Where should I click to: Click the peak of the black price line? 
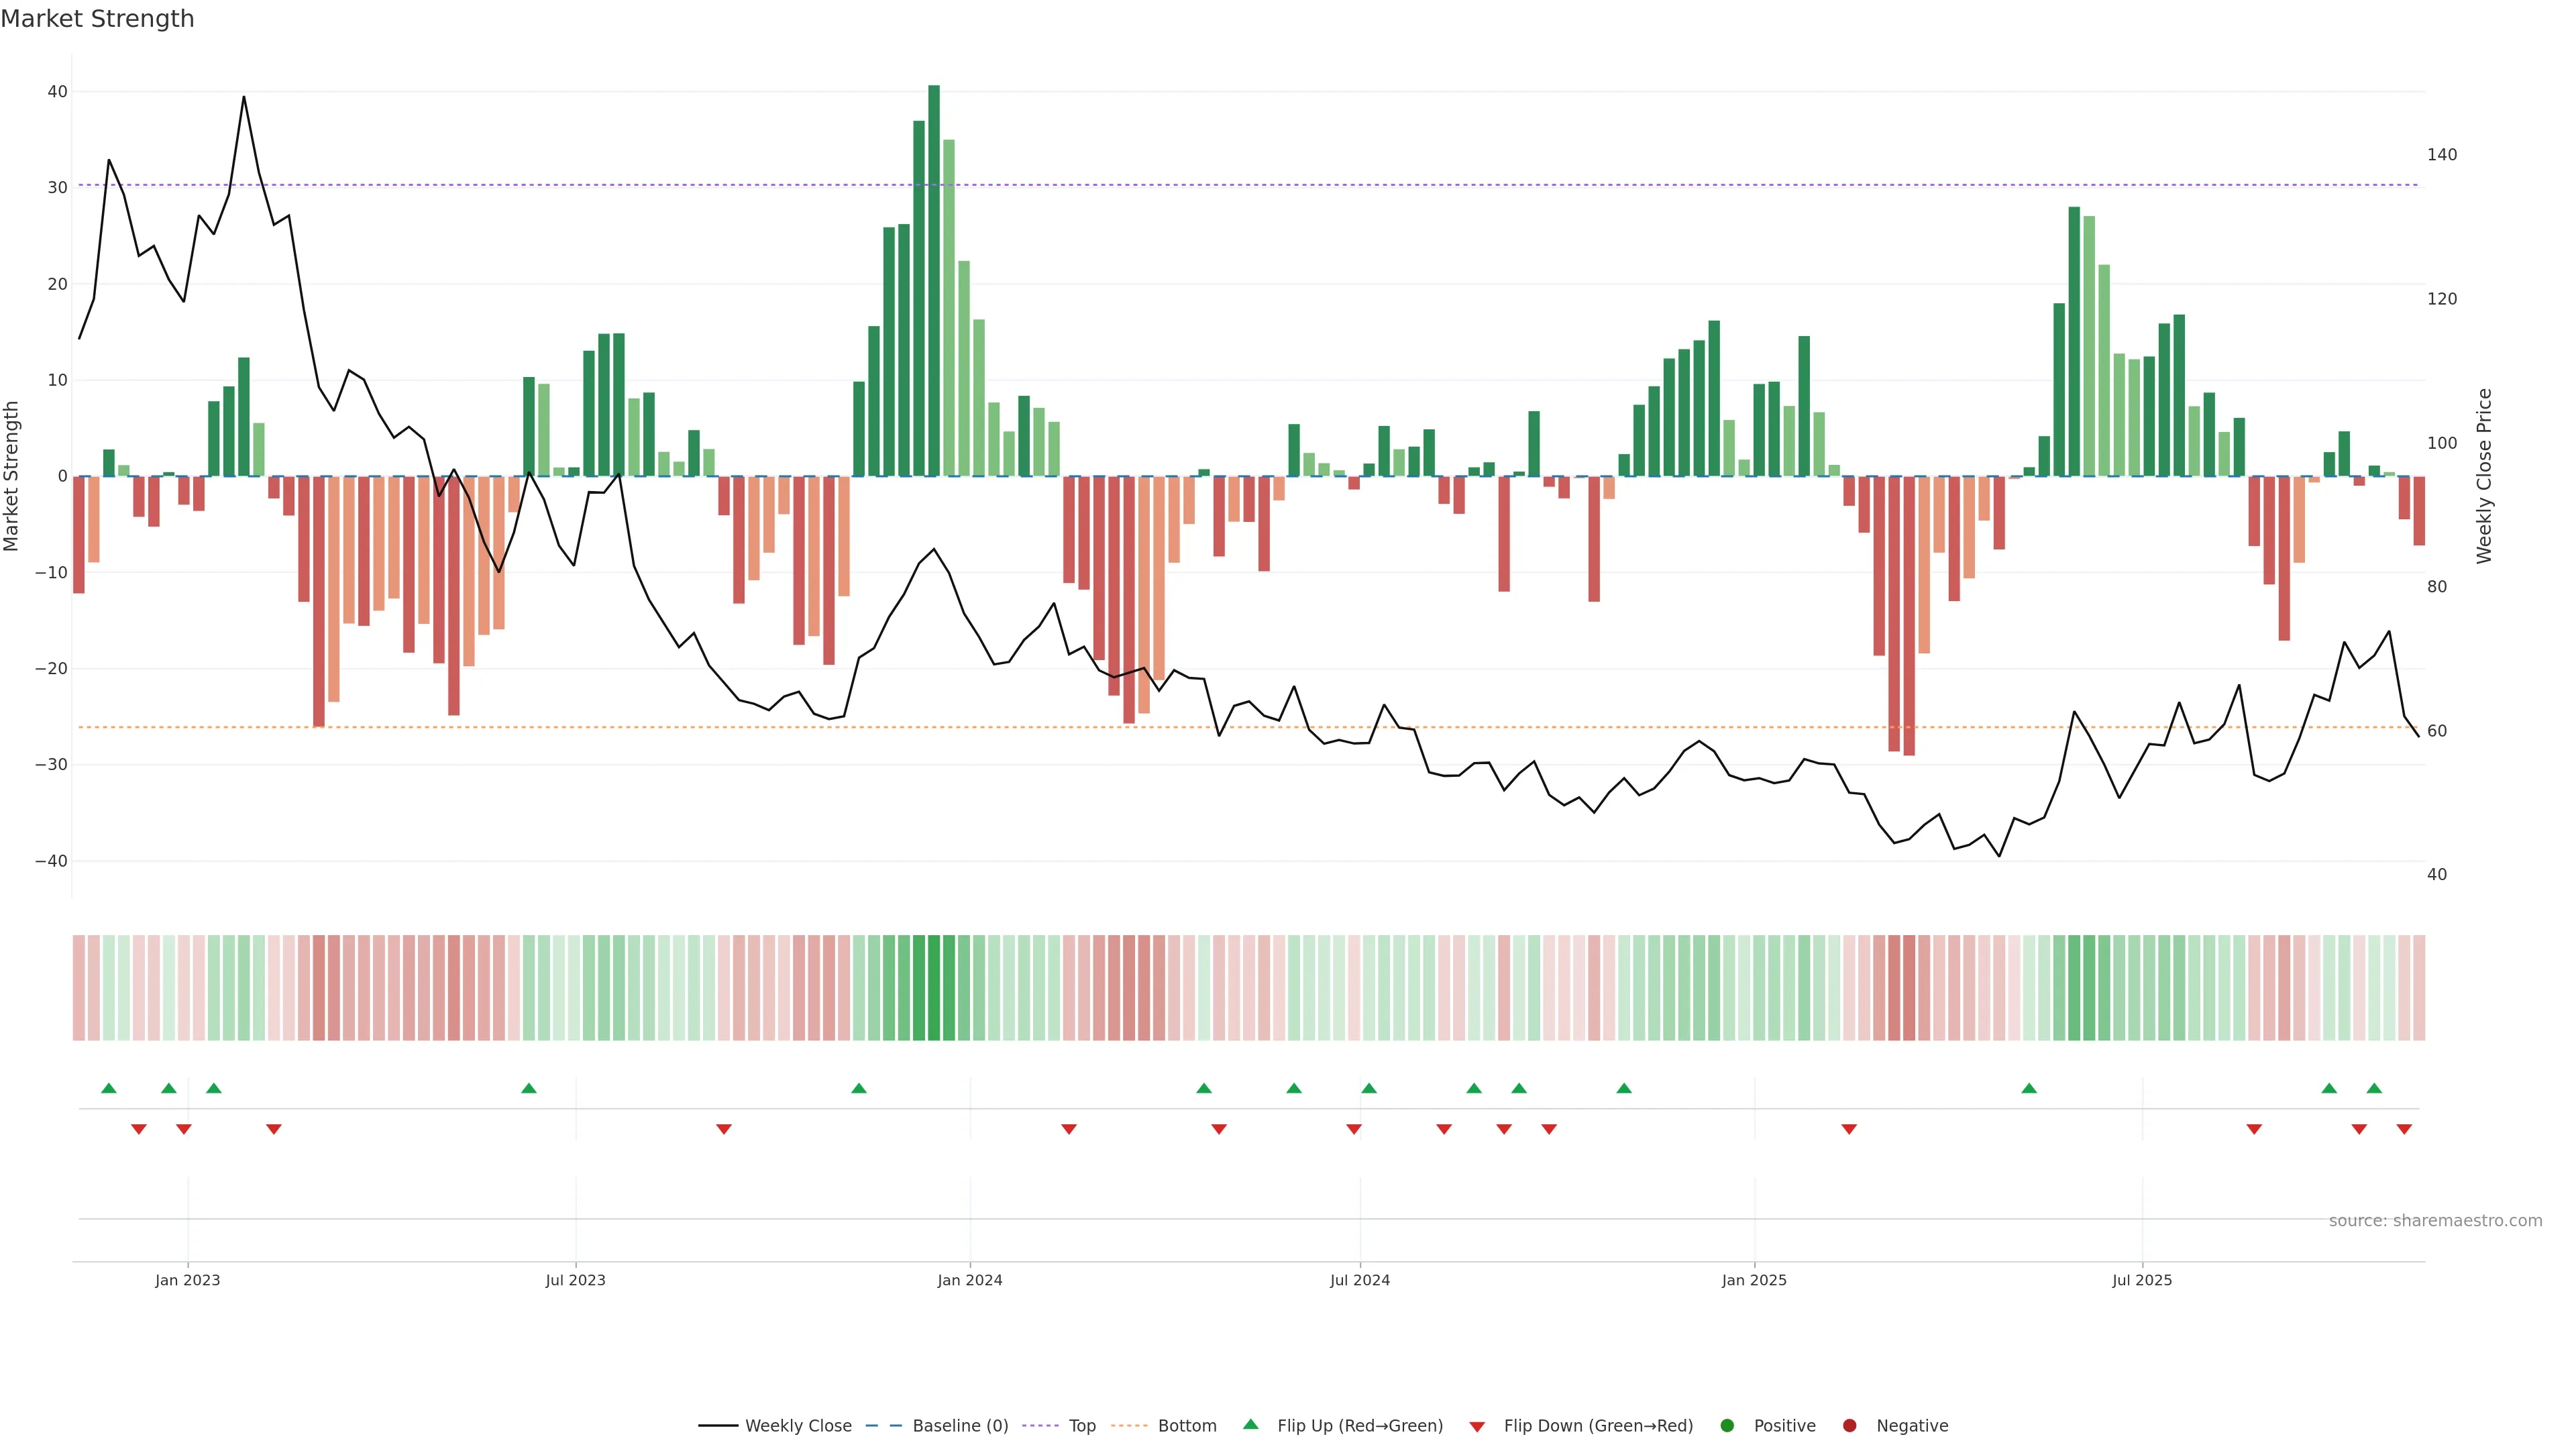pyautogui.click(x=244, y=97)
